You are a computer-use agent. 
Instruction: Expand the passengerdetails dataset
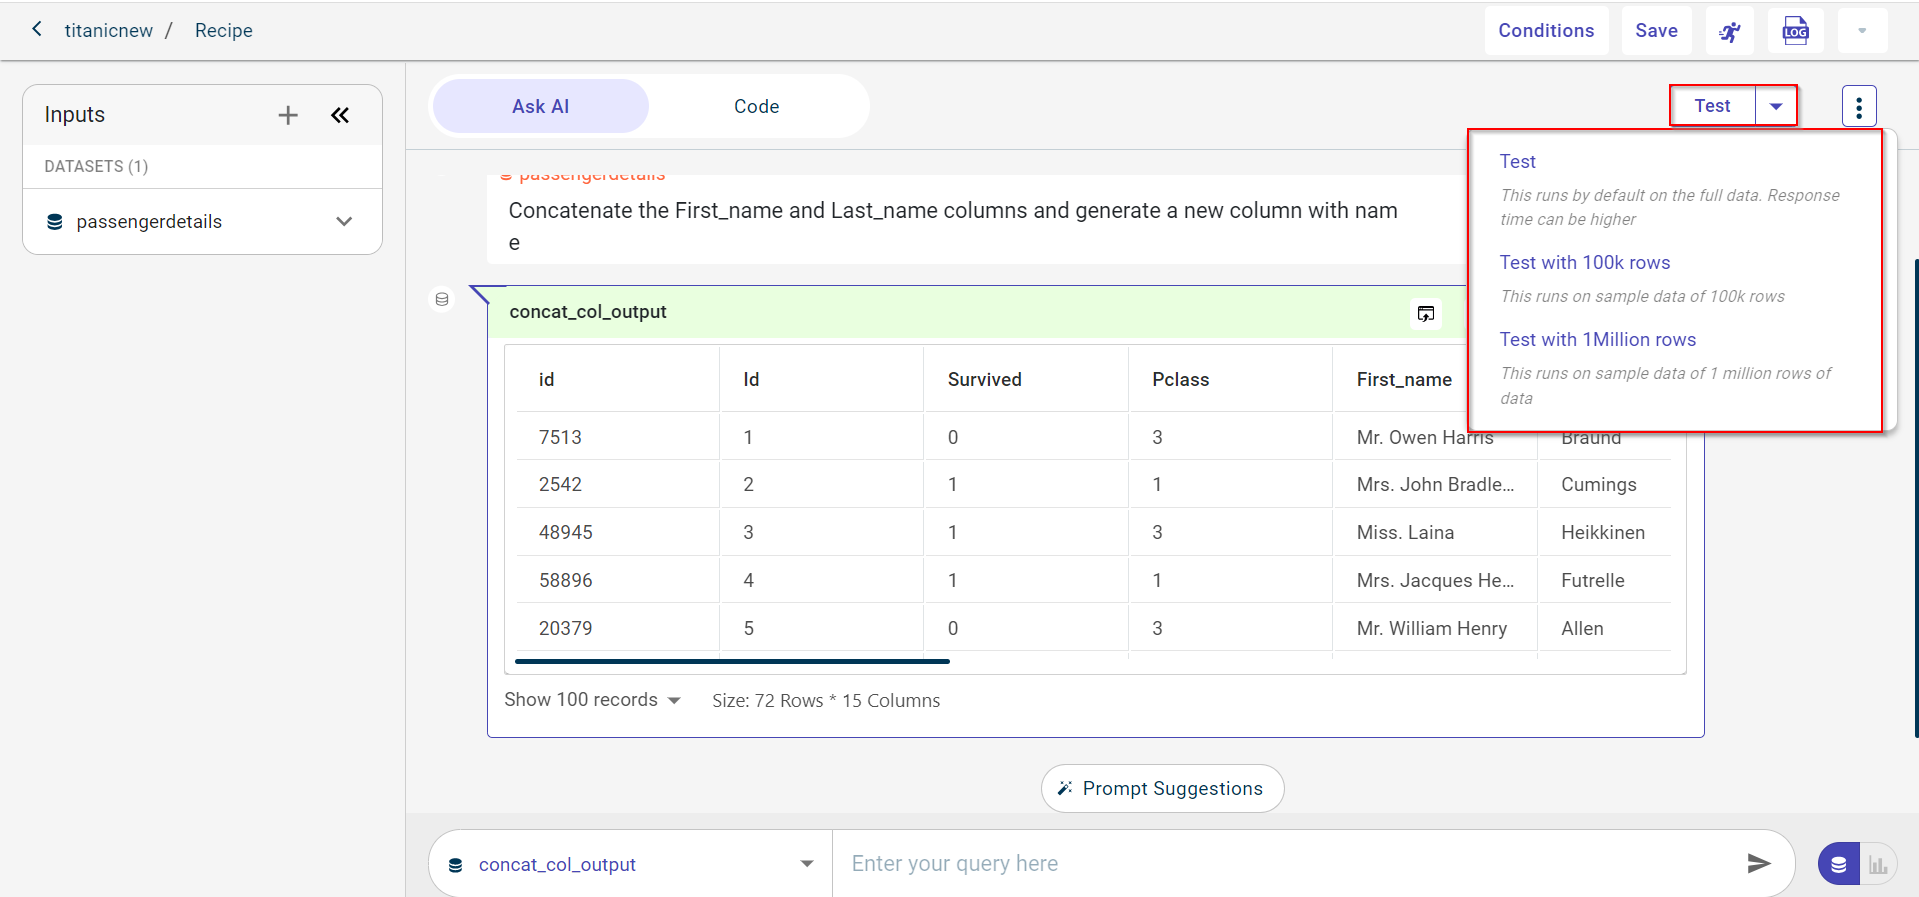coord(344,222)
